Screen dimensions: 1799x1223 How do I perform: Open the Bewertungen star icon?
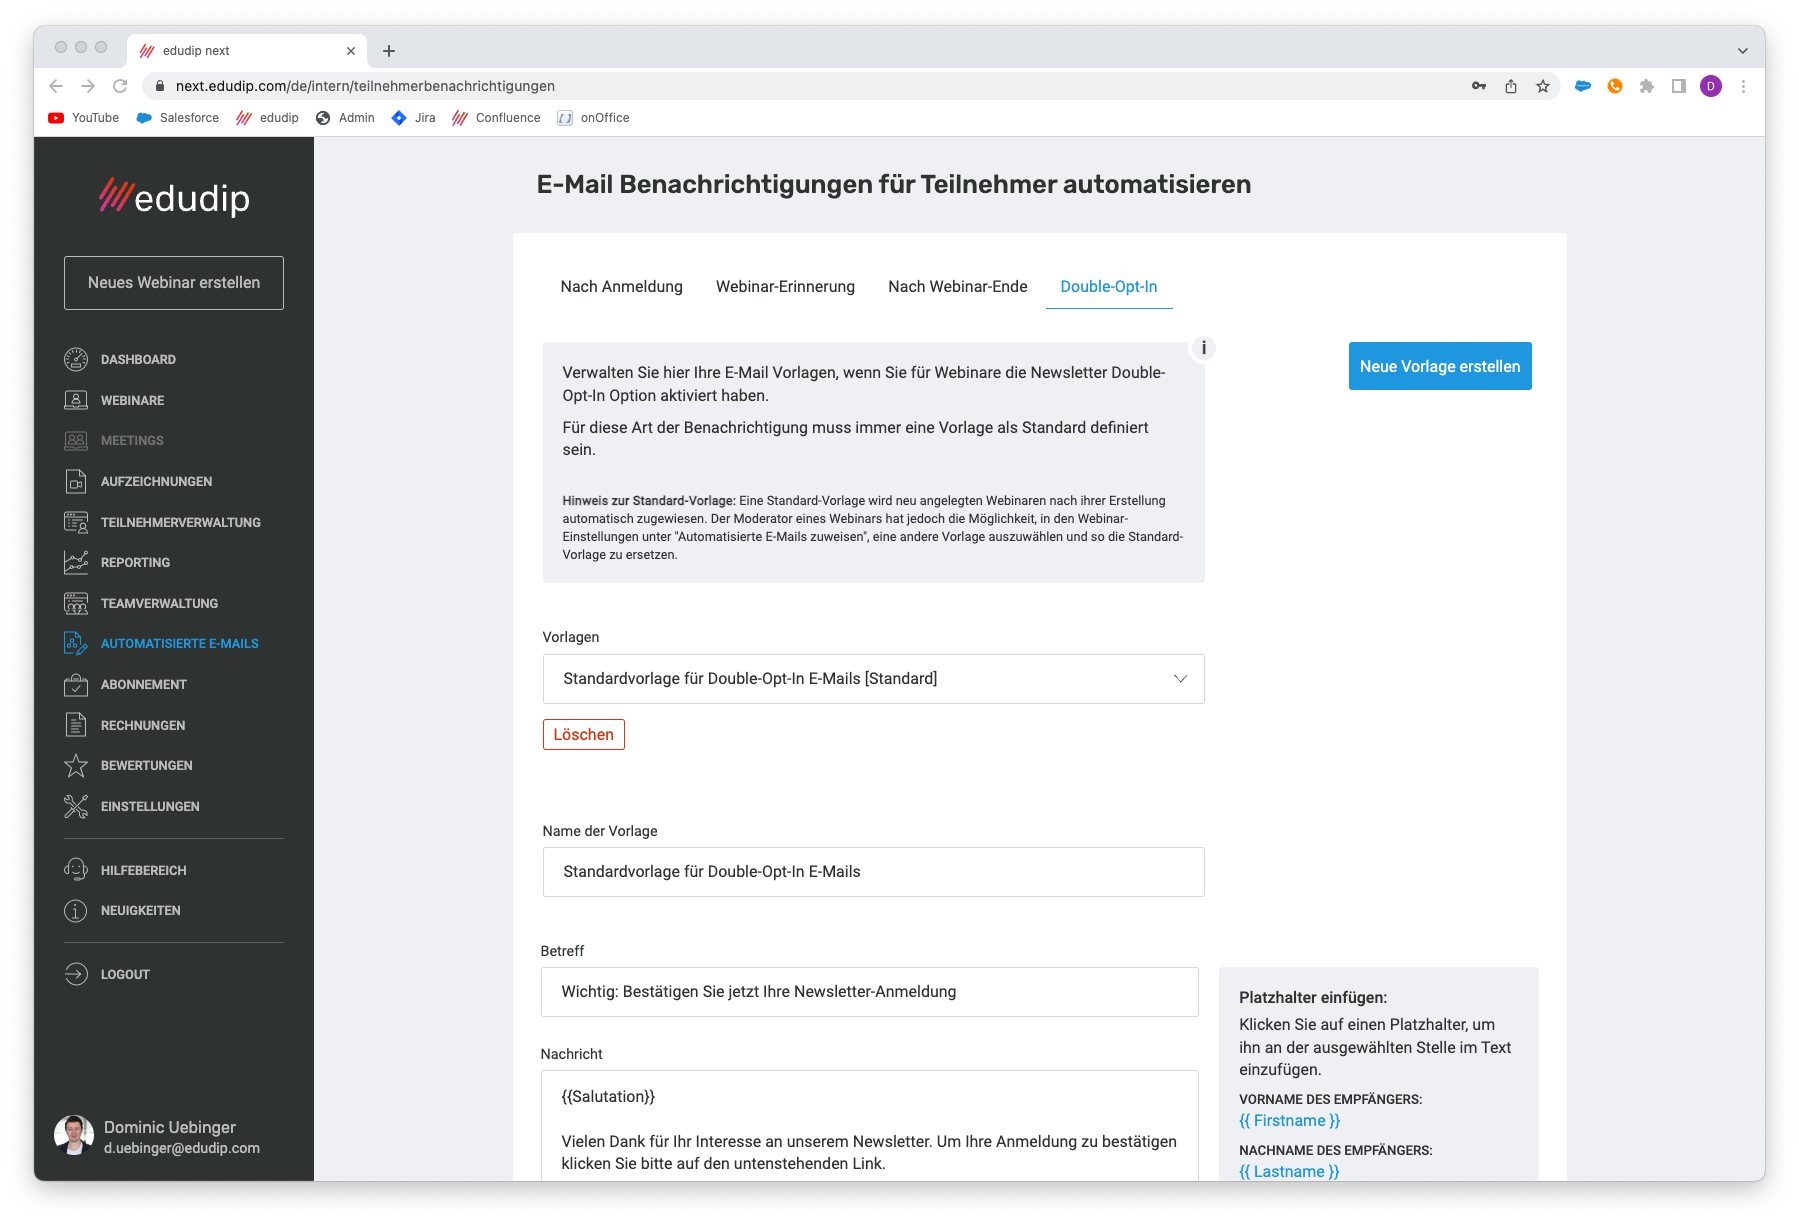pyautogui.click(x=76, y=765)
